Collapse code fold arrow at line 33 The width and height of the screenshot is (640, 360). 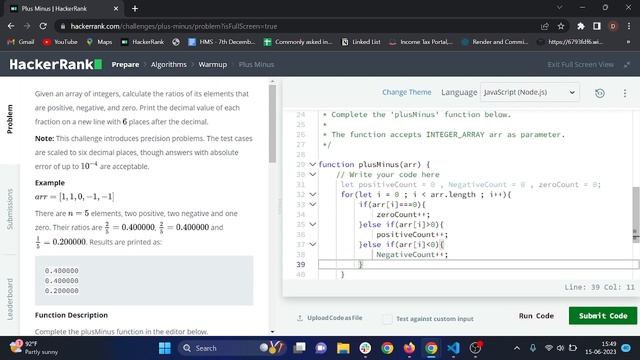pyautogui.click(x=313, y=204)
